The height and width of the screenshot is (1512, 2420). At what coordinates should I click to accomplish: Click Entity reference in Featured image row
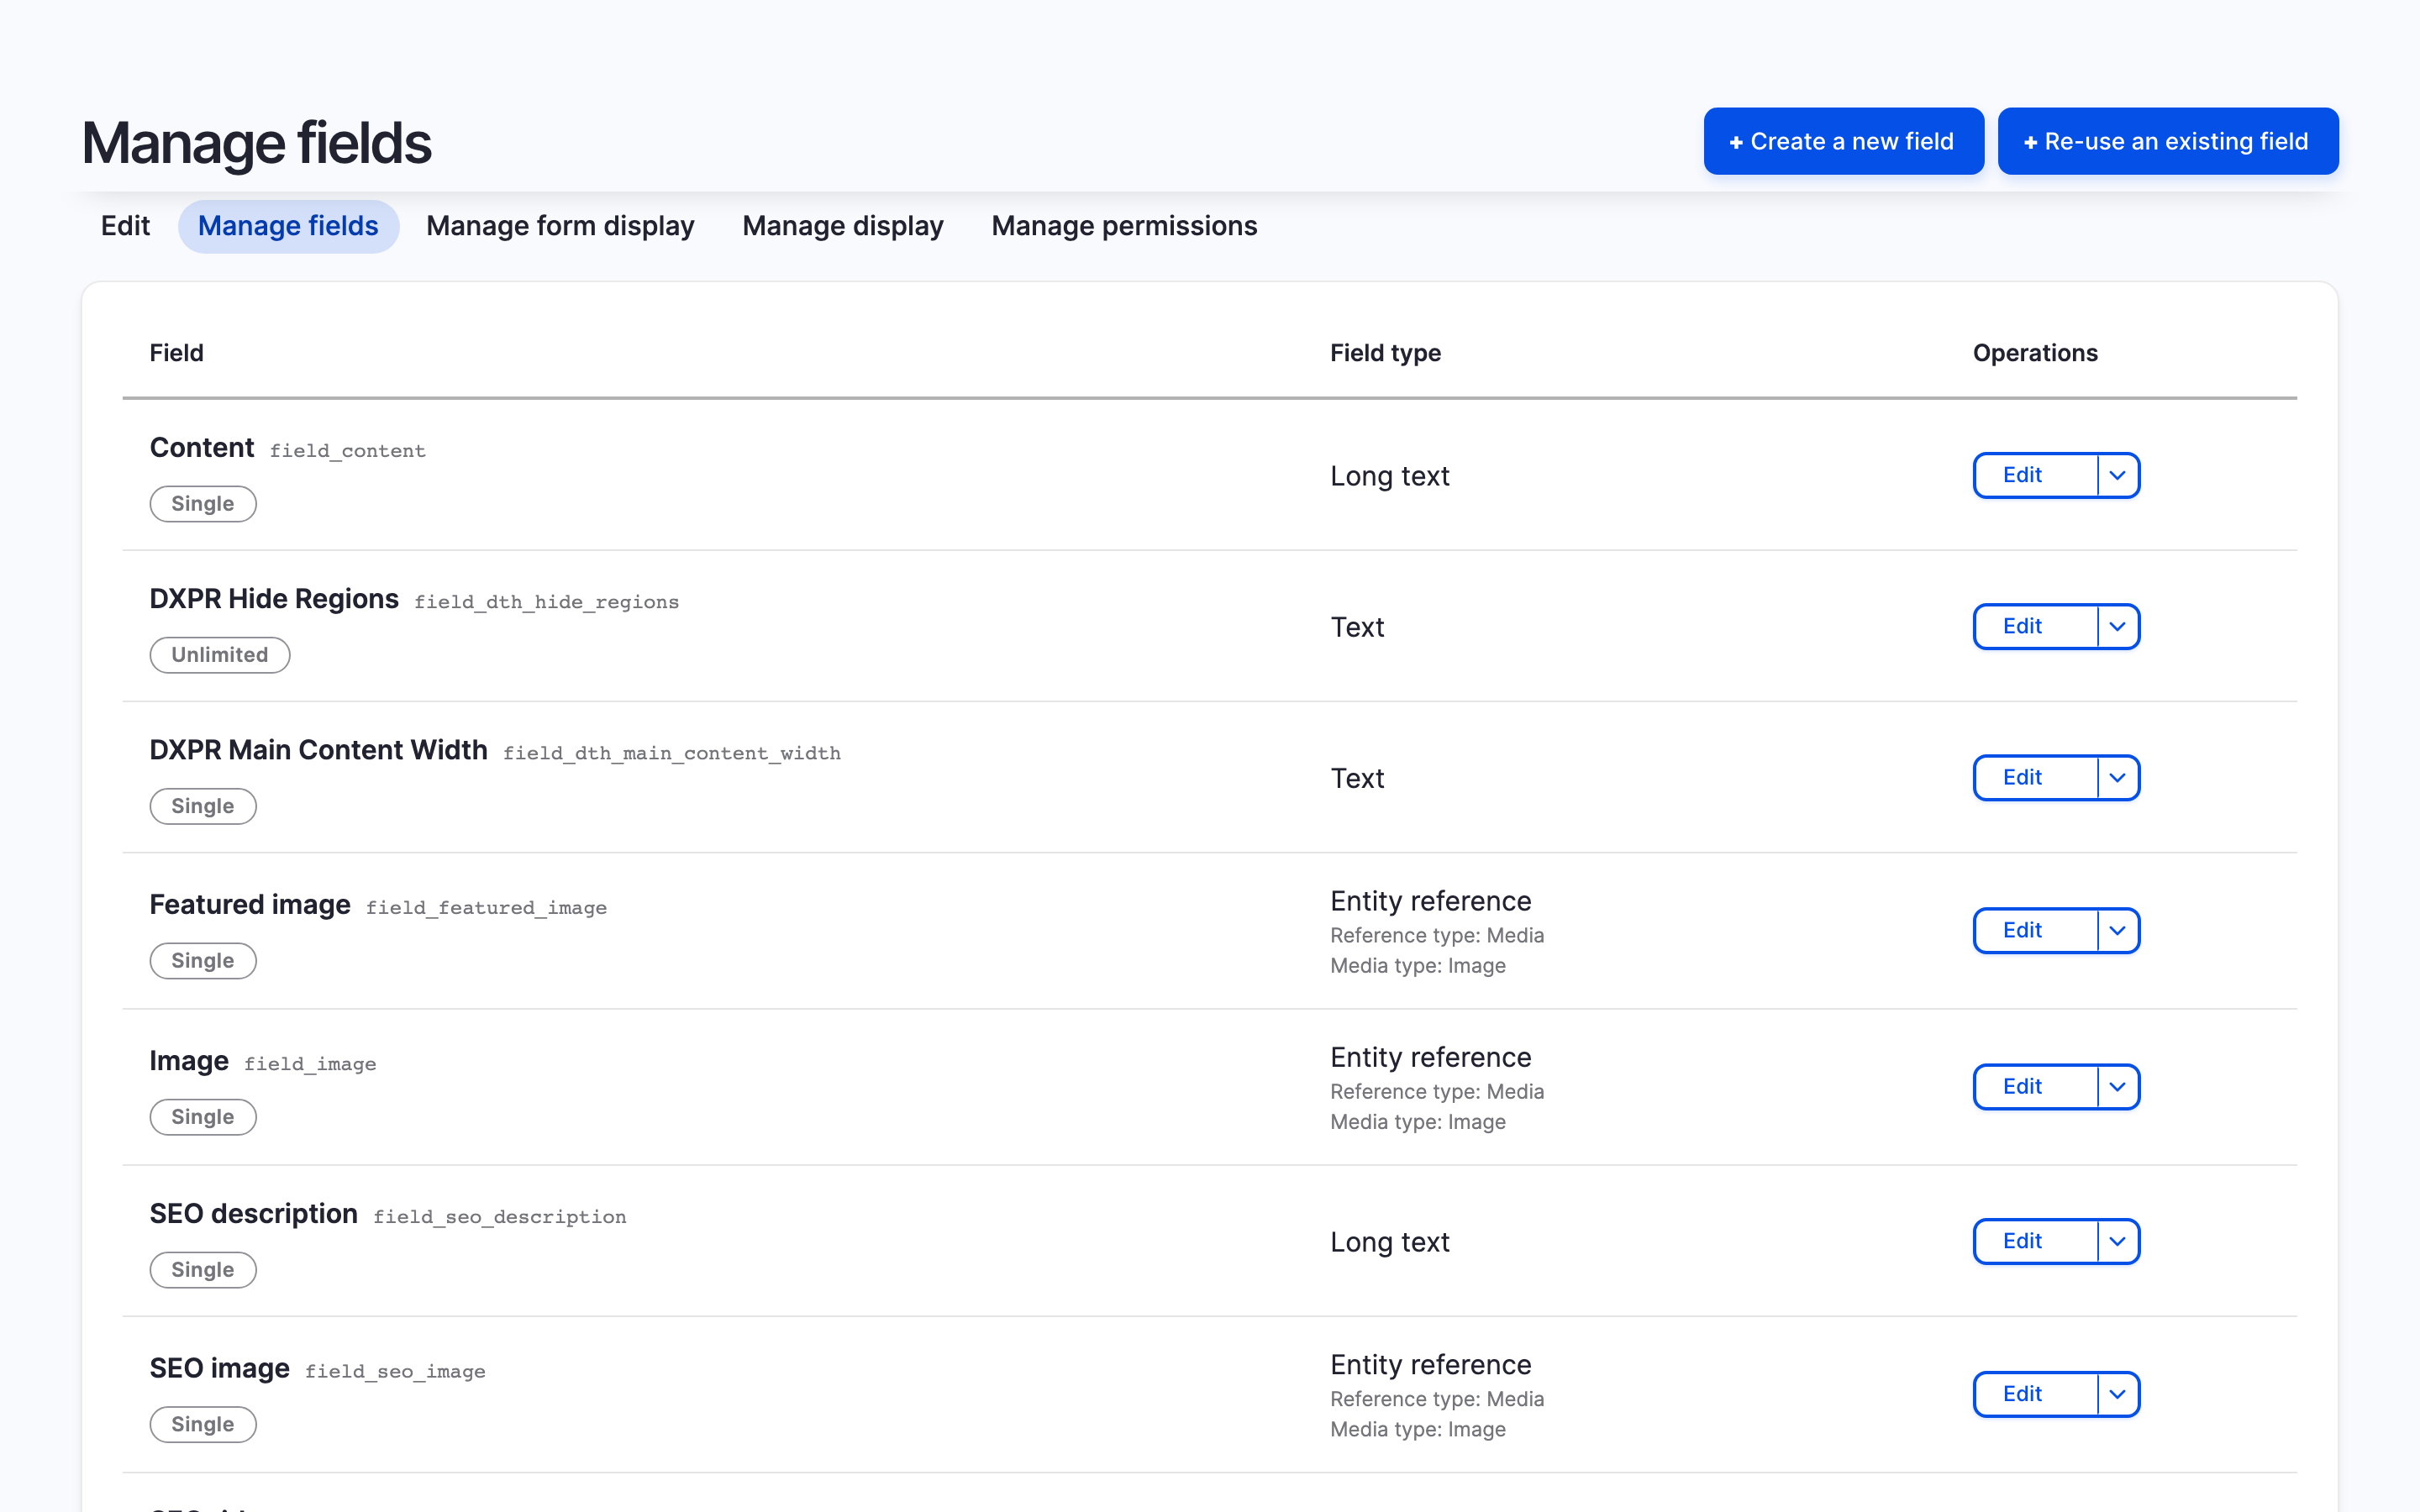1431,901
